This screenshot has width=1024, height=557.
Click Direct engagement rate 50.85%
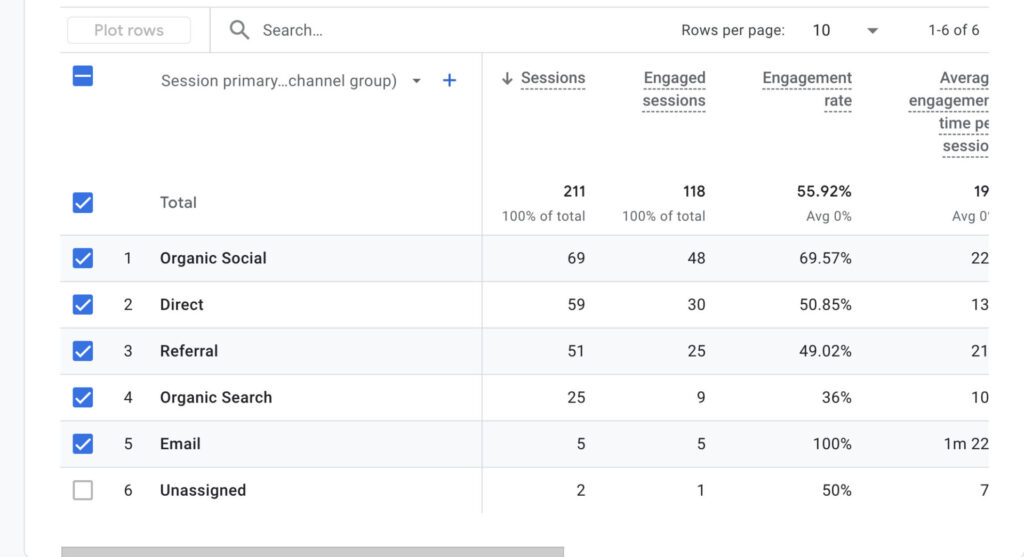click(x=825, y=304)
